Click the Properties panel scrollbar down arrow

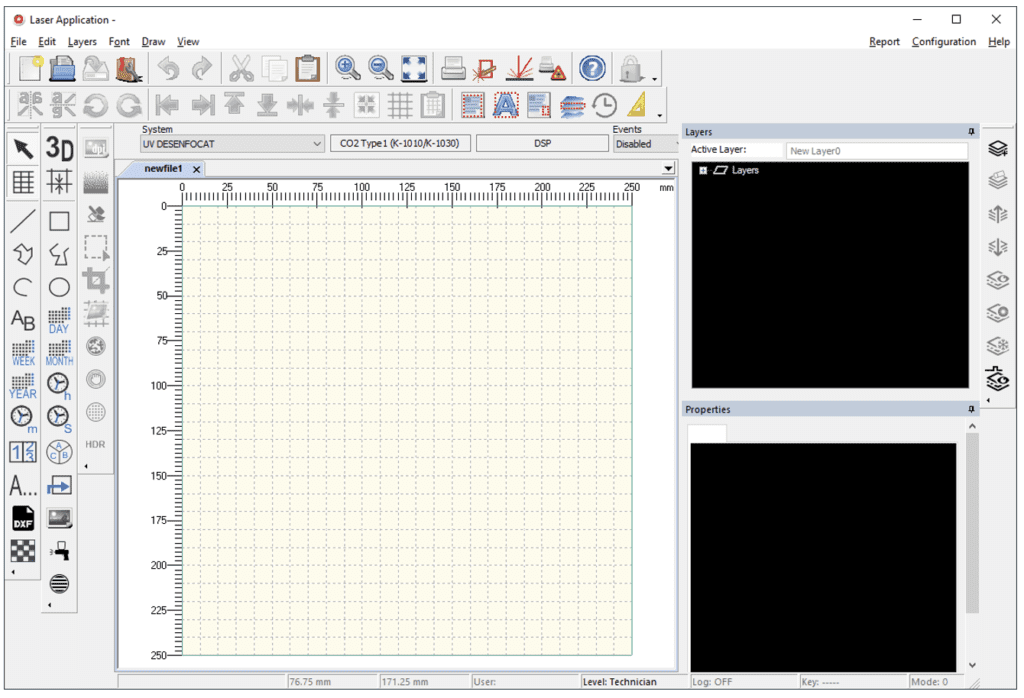click(x=972, y=665)
